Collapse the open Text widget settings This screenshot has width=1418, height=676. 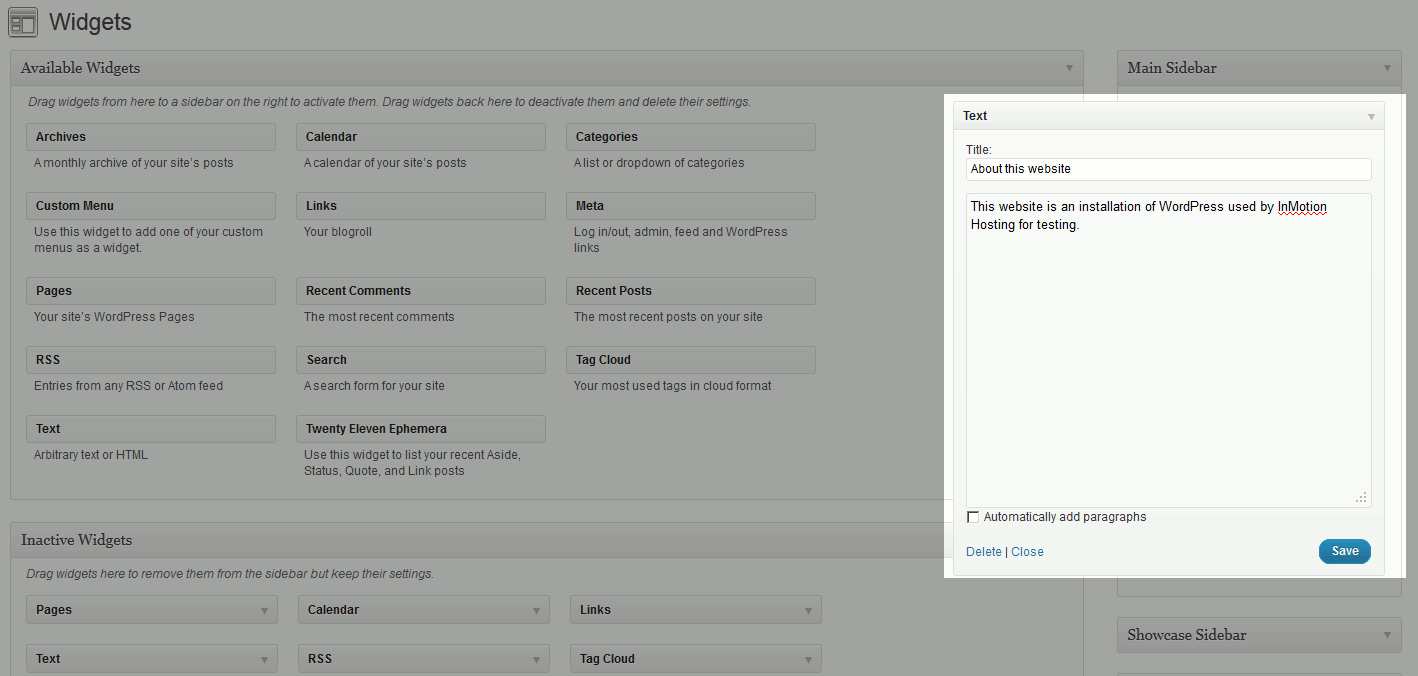pyautogui.click(x=1370, y=115)
